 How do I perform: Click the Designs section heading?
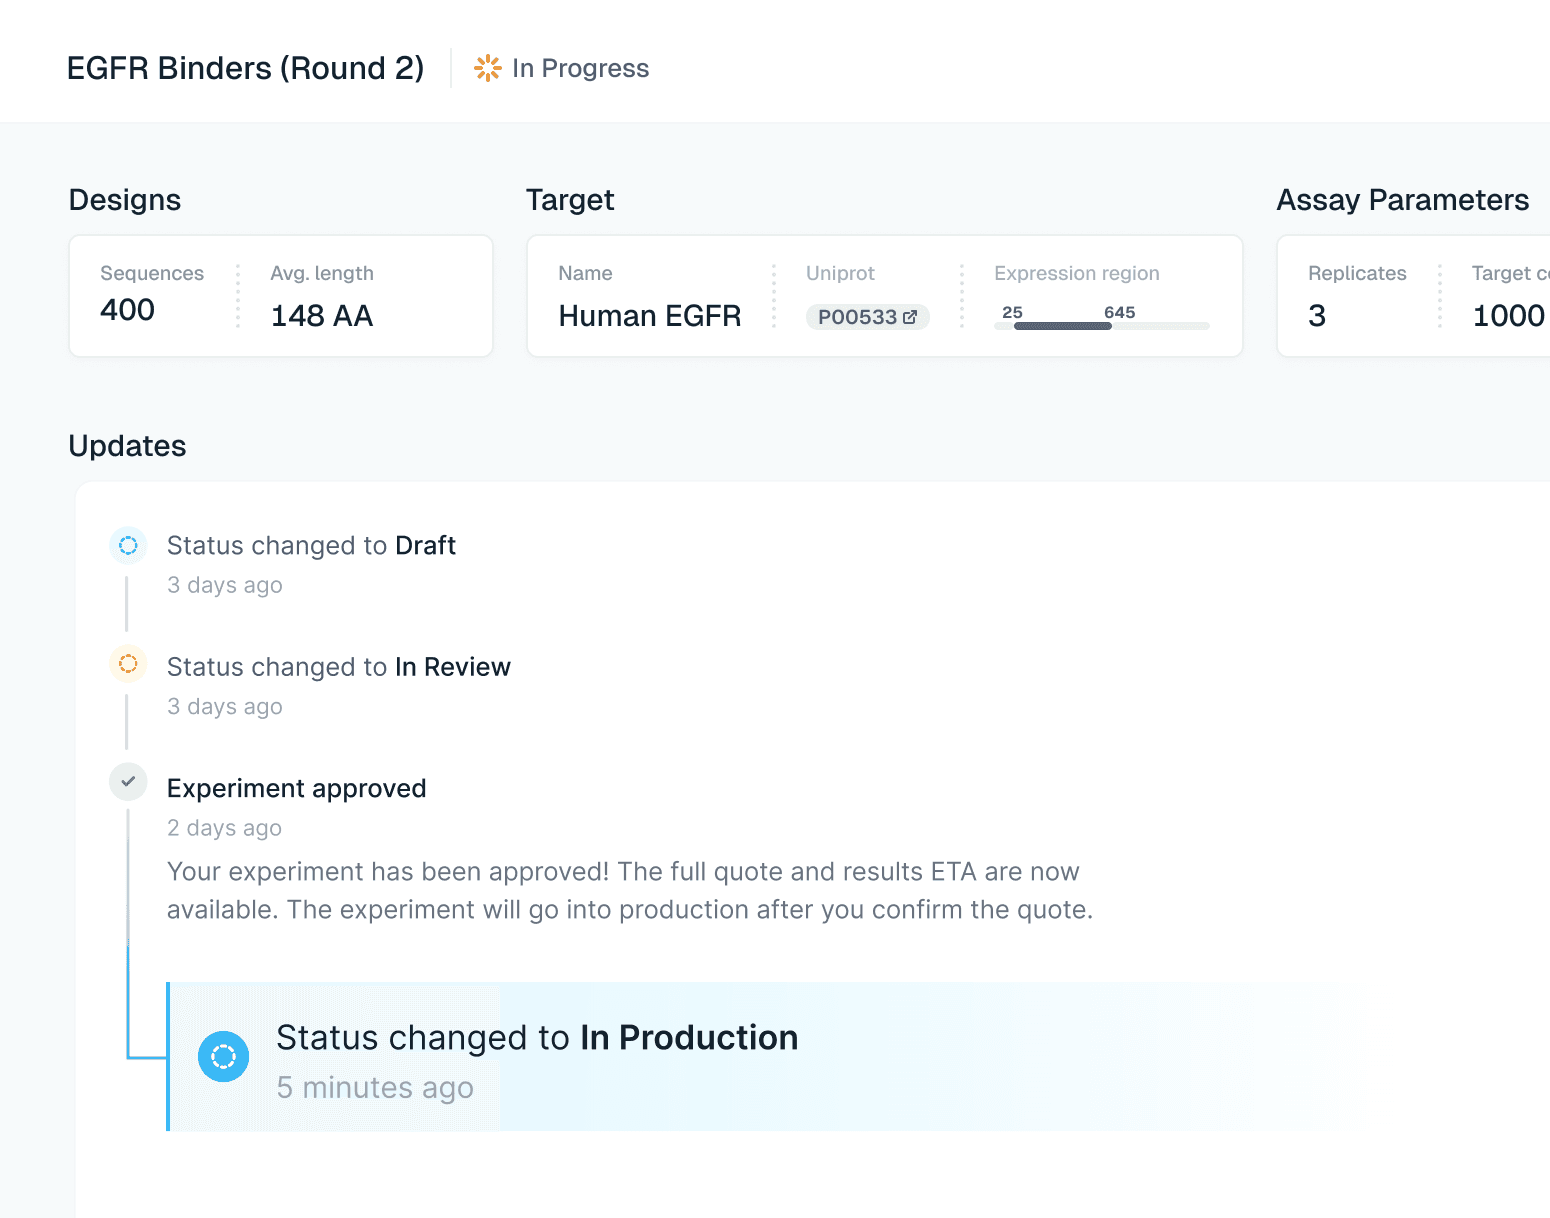[124, 200]
